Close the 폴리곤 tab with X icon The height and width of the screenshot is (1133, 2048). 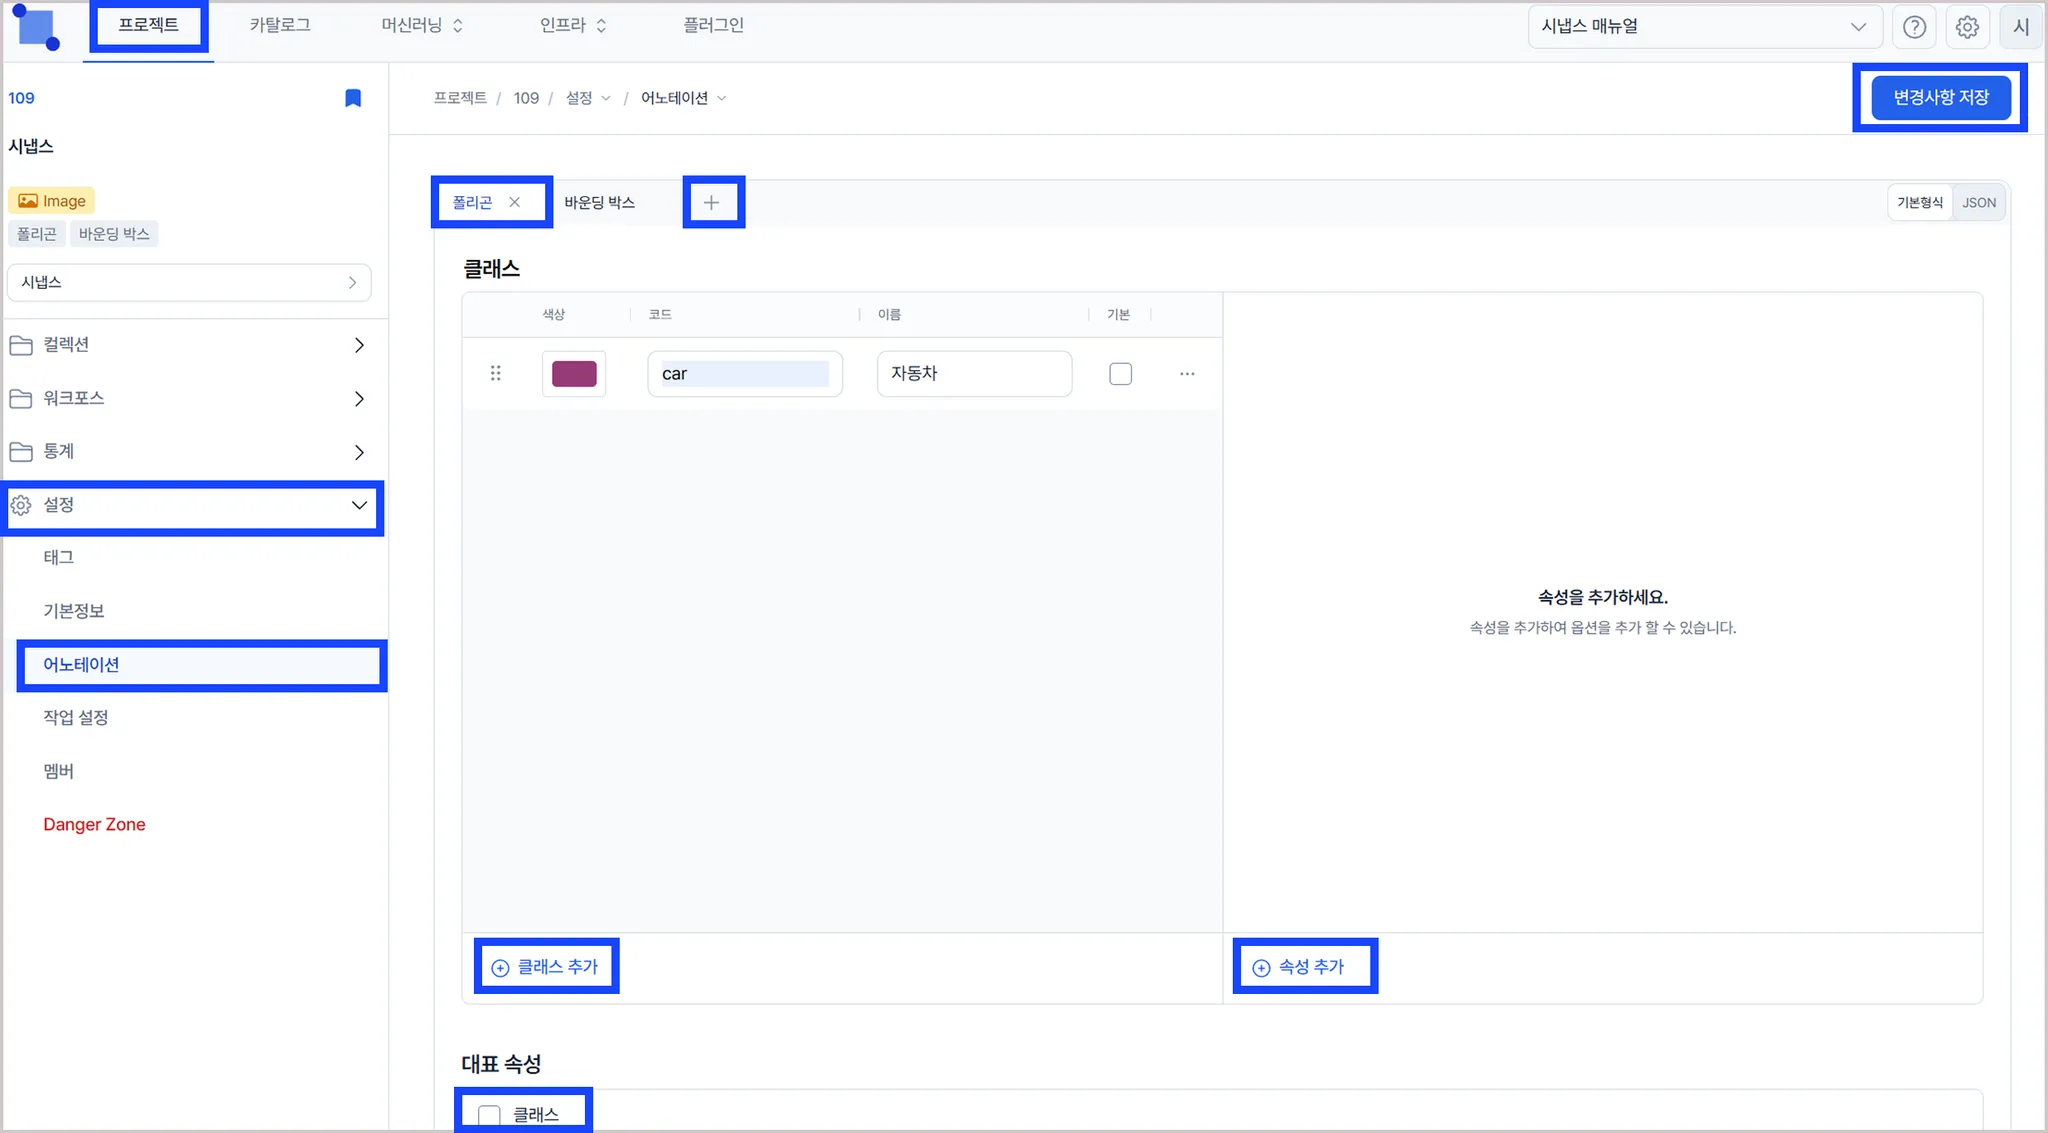(x=515, y=202)
